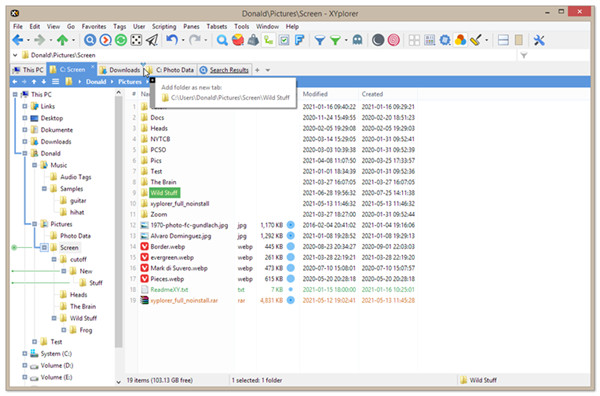The width and height of the screenshot is (600, 396).
Task: Click the green Refresh circle icon
Action: click(x=121, y=40)
